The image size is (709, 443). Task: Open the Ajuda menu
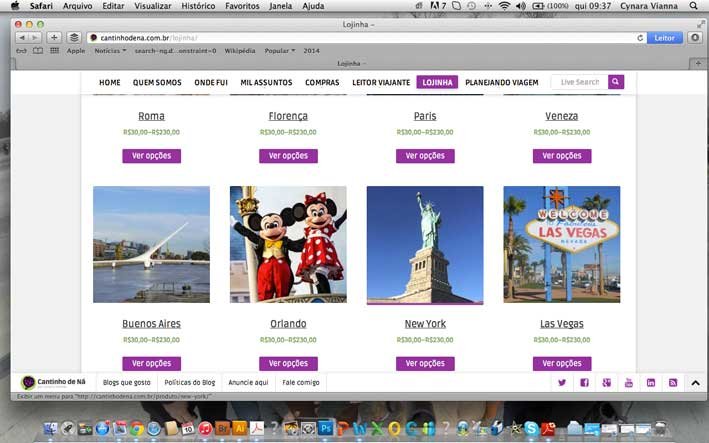coord(313,6)
